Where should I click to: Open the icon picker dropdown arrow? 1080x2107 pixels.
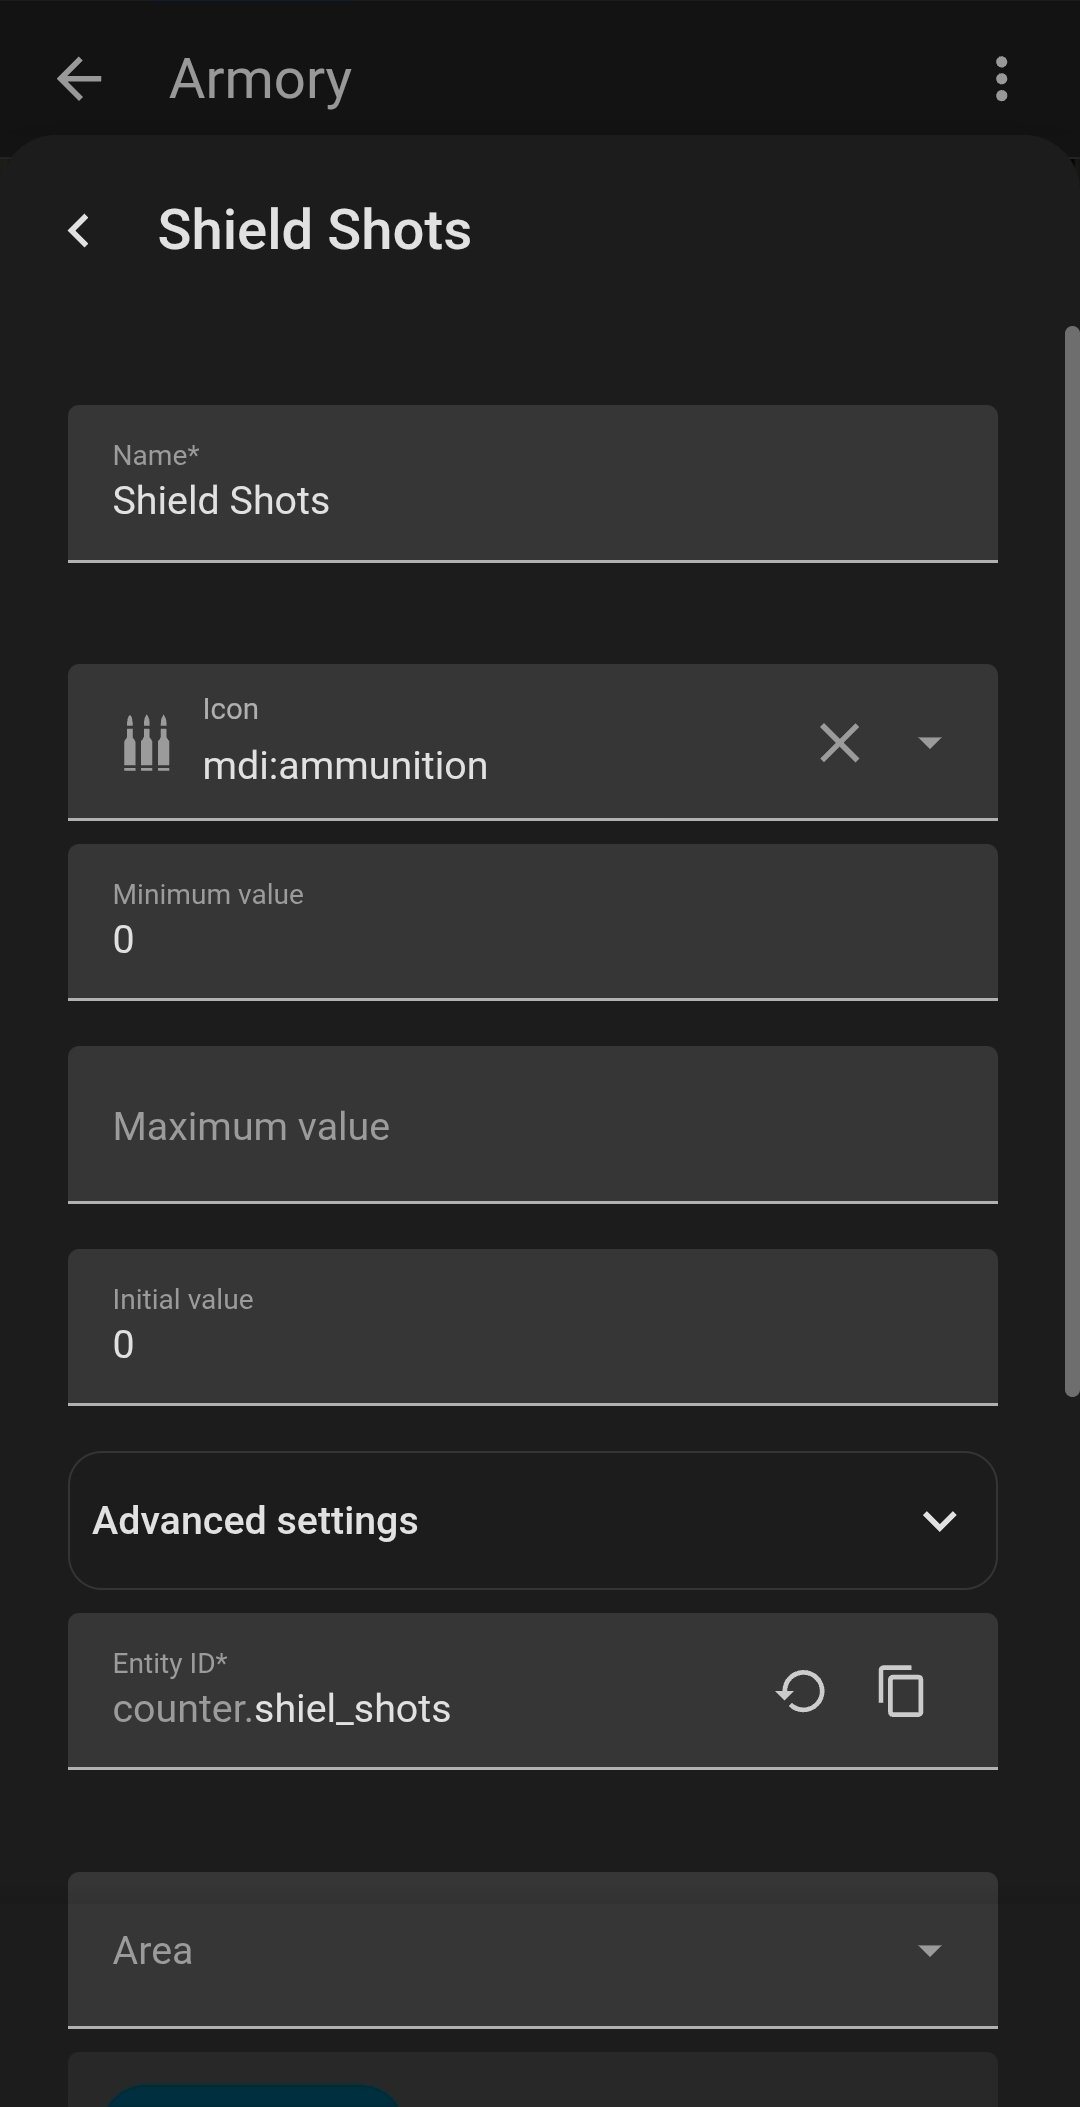[929, 742]
